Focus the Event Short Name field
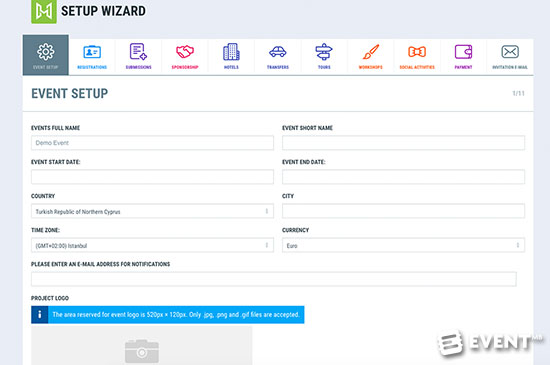The height and width of the screenshot is (365, 550). coord(403,143)
